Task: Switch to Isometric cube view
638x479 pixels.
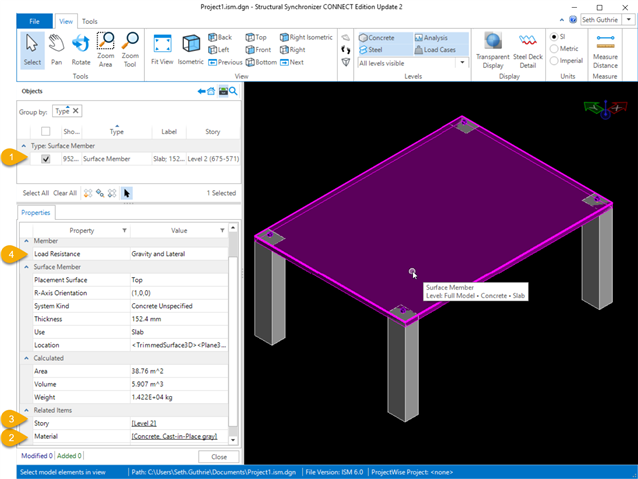Action: pos(190,50)
